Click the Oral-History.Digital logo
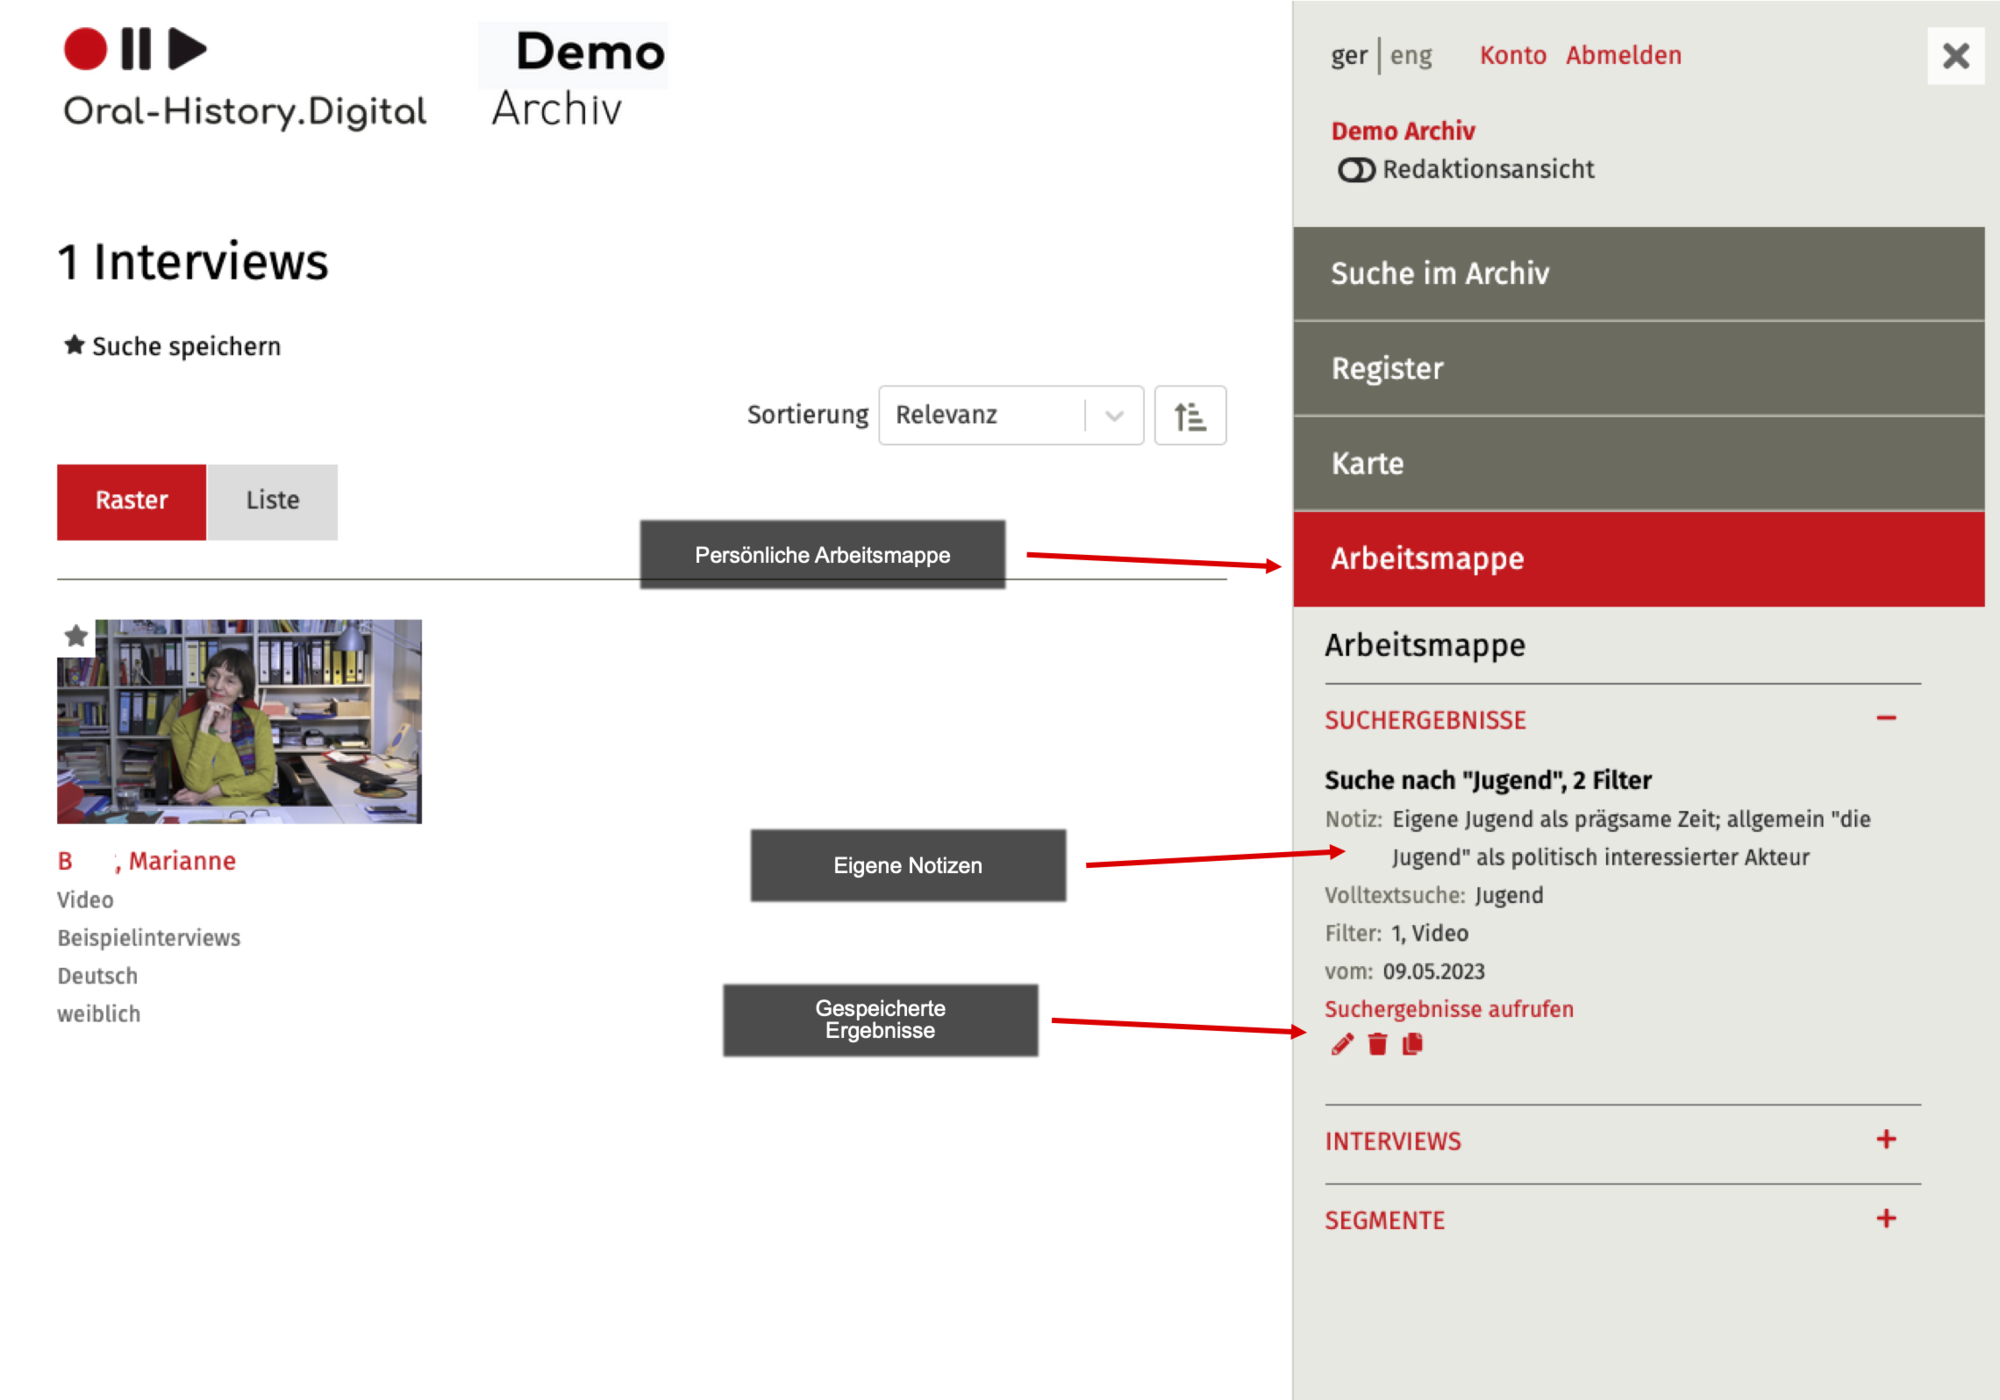This screenshot has height=1400, width=2000. tap(244, 78)
